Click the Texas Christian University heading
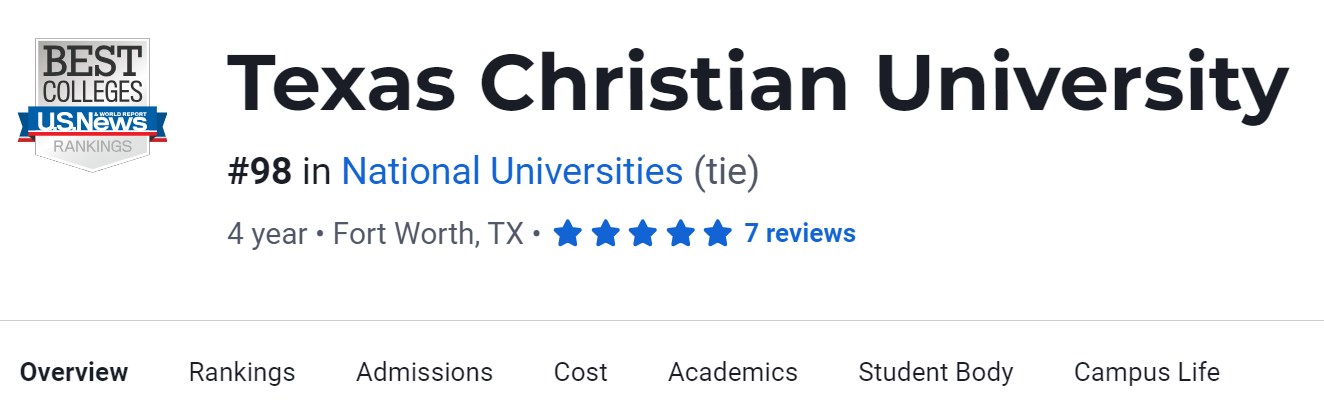 pyautogui.click(x=757, y=83)
